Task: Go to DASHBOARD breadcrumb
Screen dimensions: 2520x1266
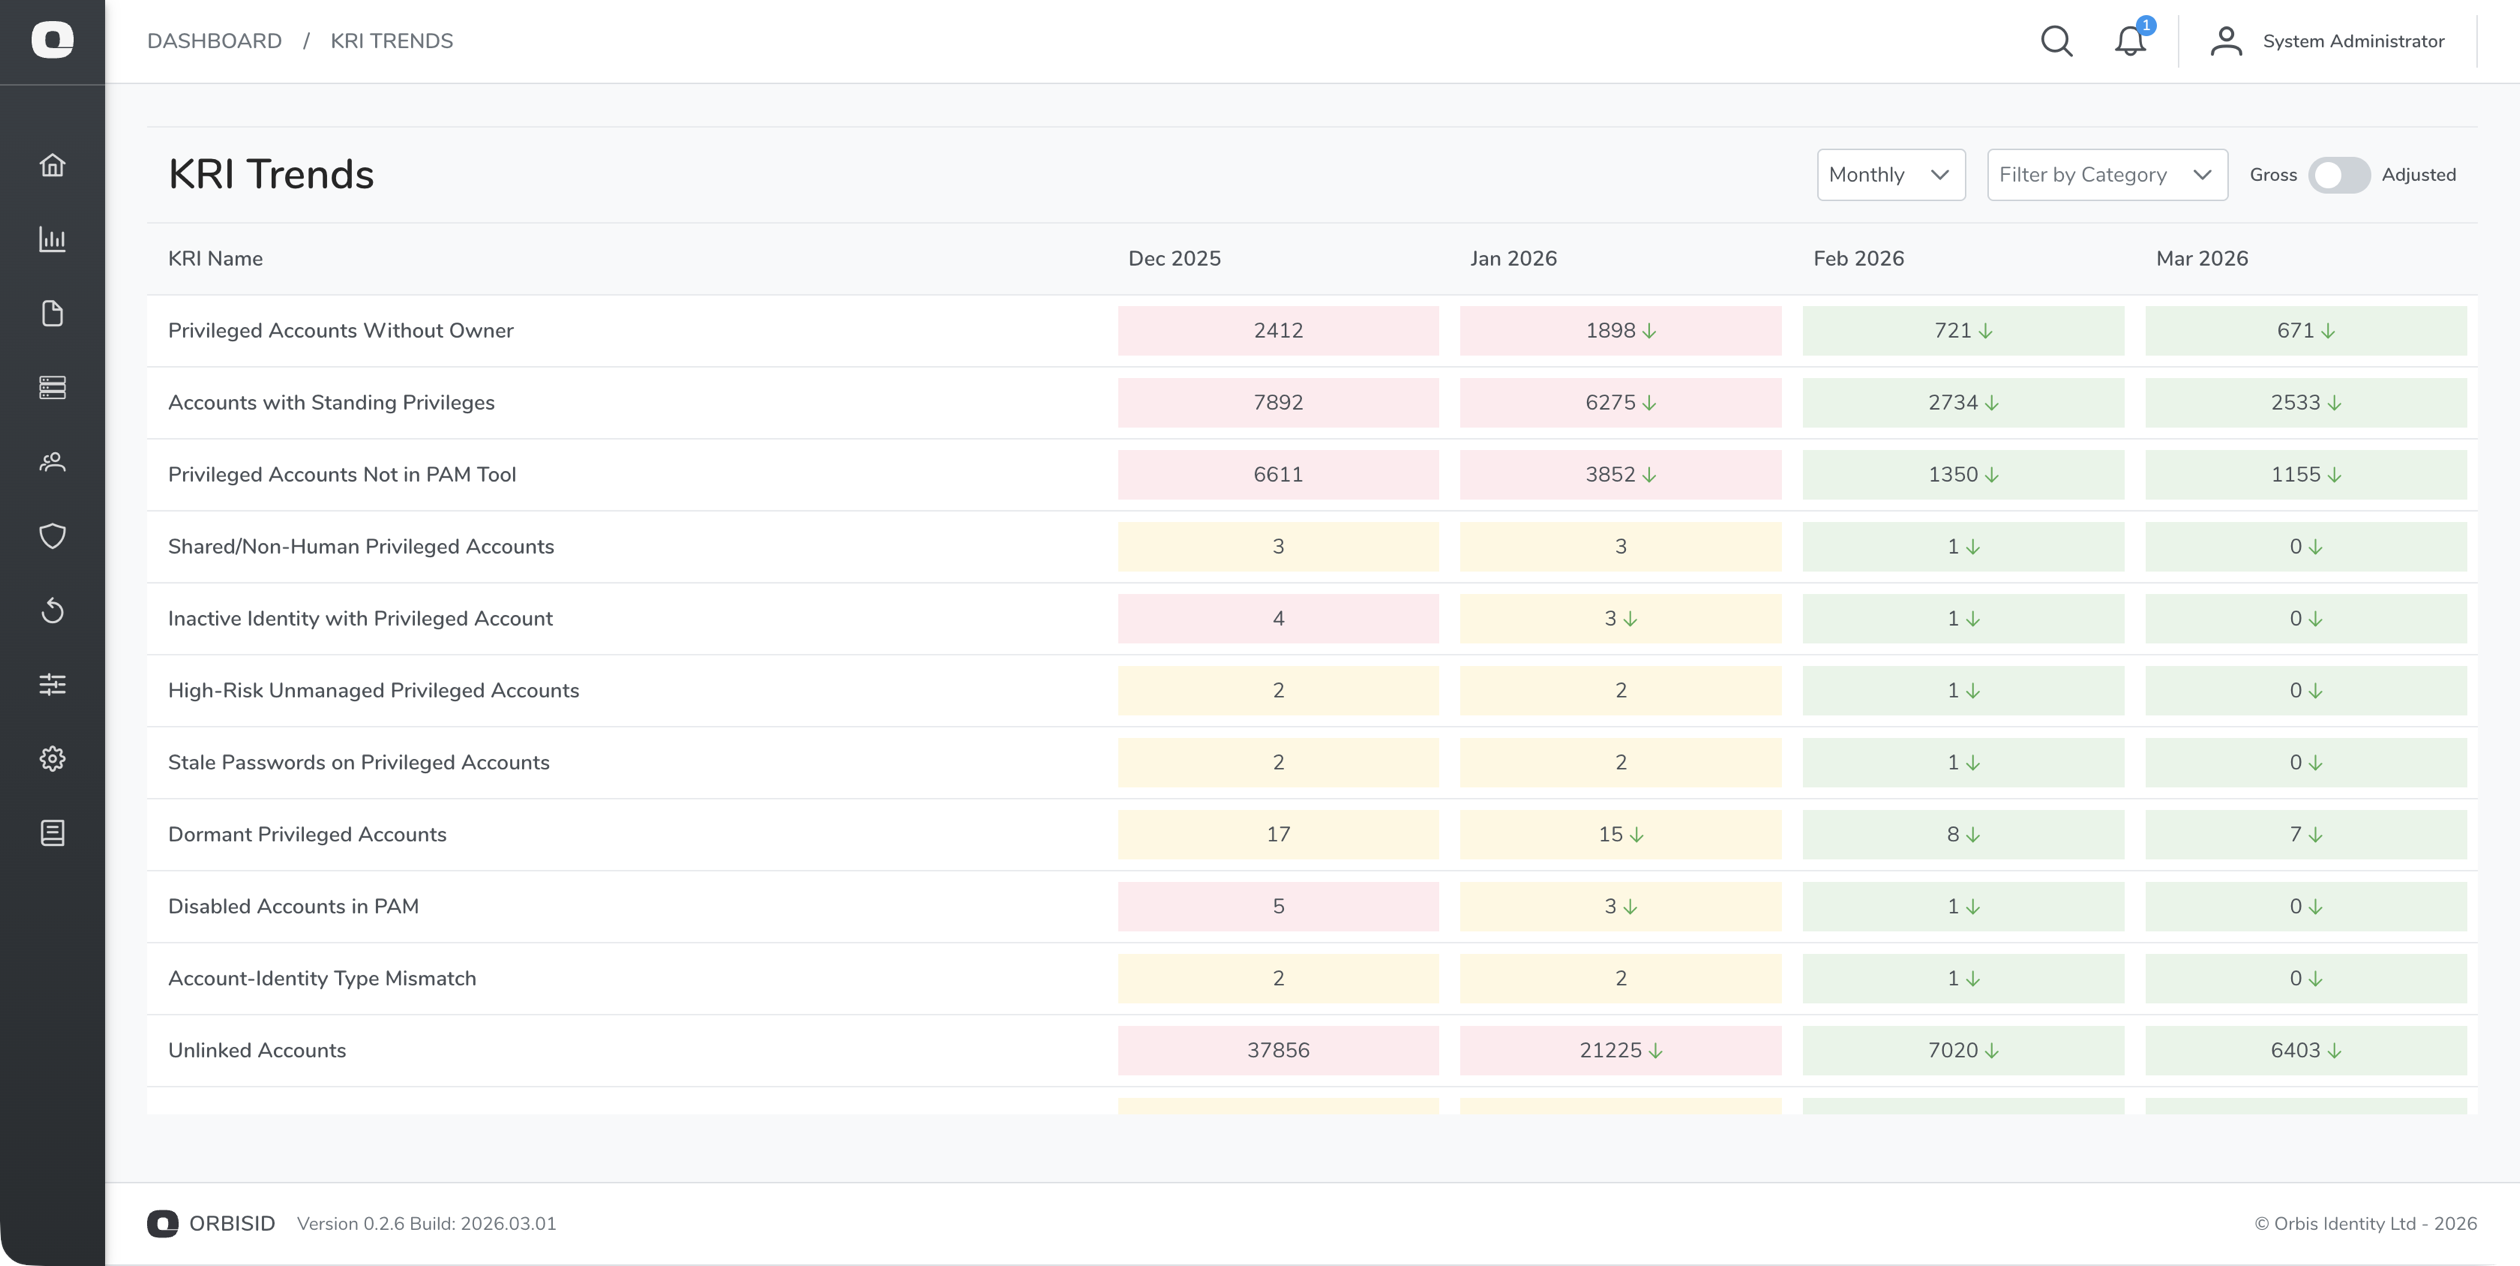Action: coord(214,41)
